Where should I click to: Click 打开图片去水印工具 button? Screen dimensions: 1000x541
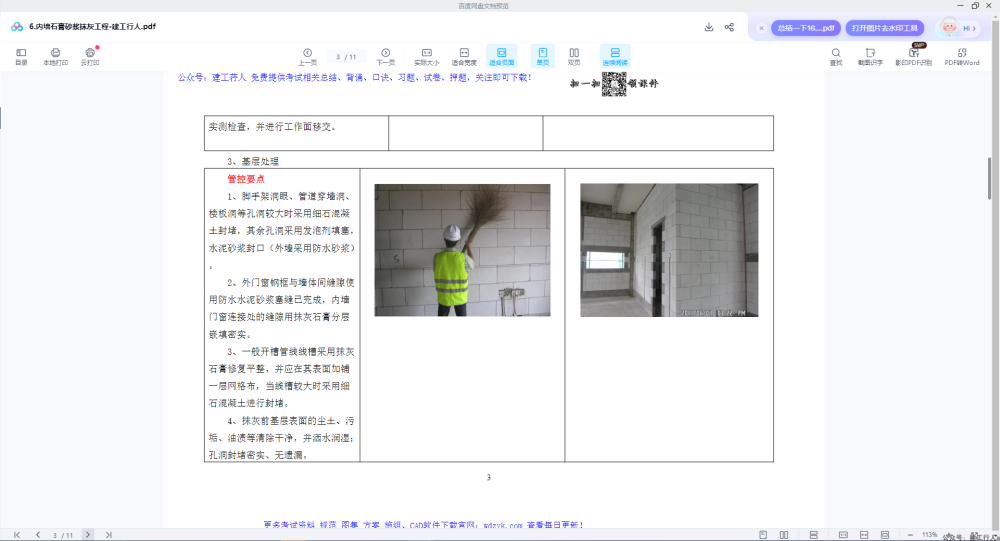point(885,28)
